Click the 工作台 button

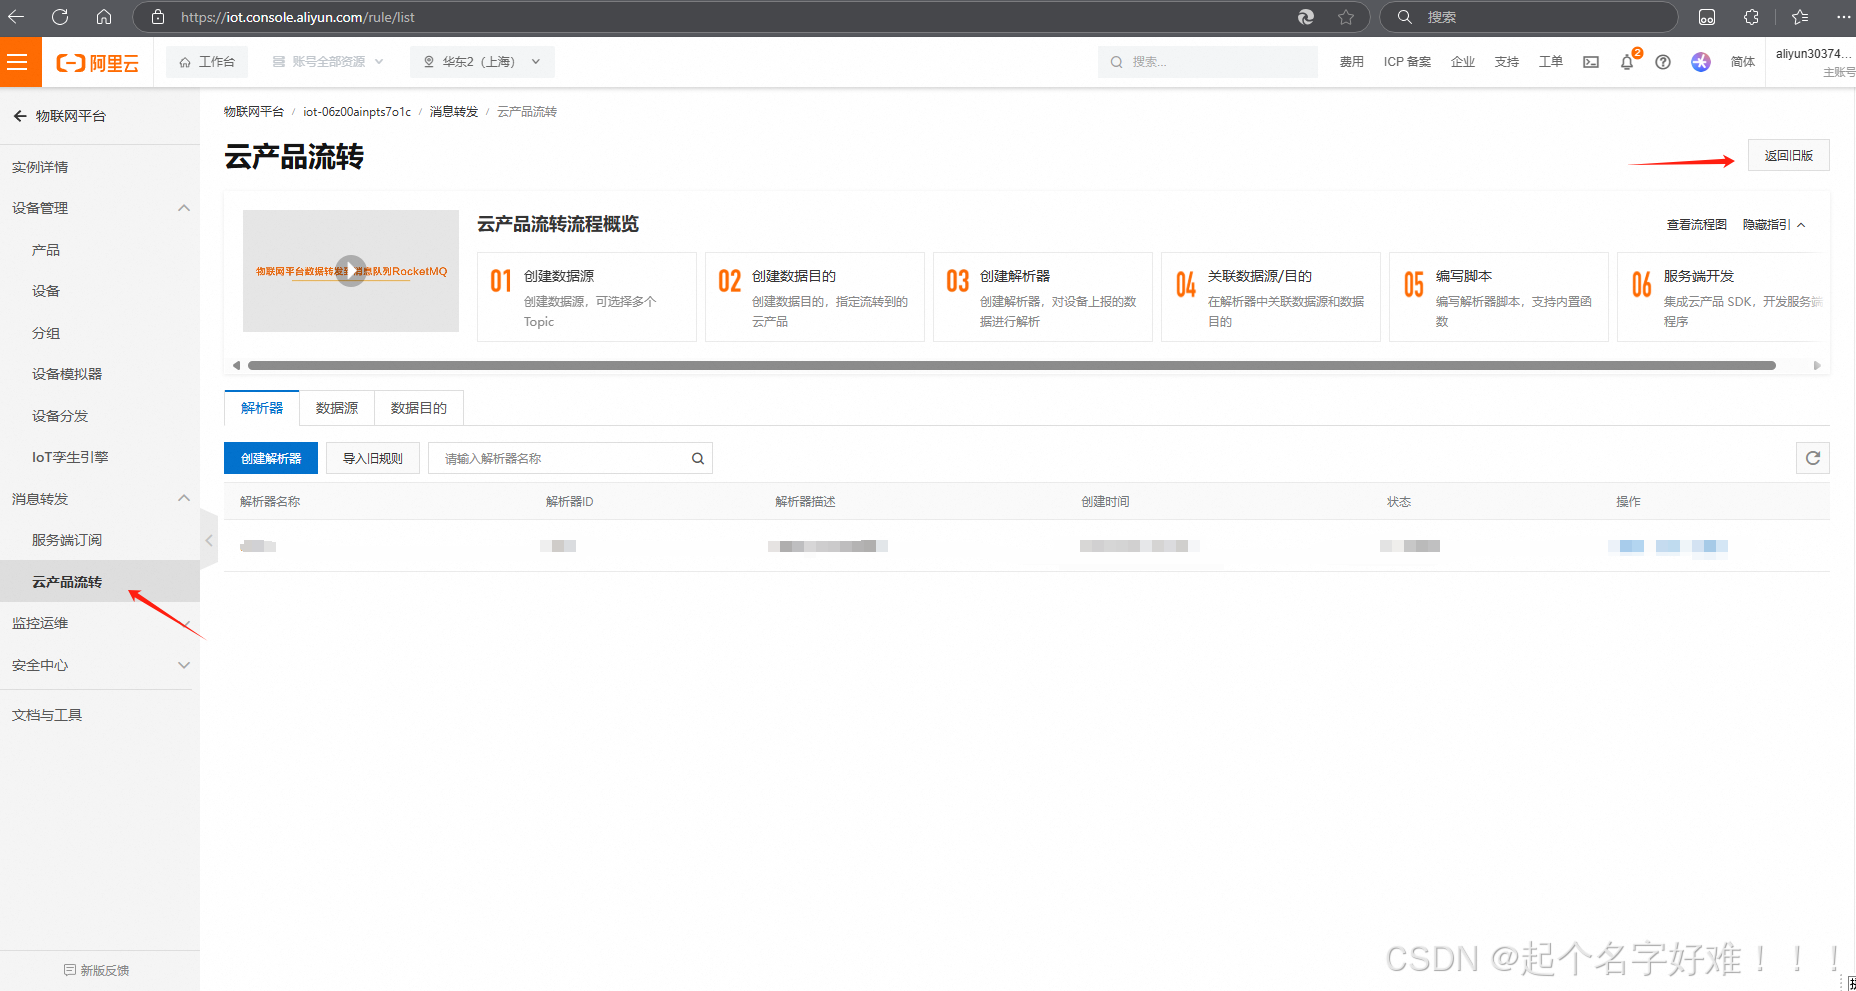point(207,62)
